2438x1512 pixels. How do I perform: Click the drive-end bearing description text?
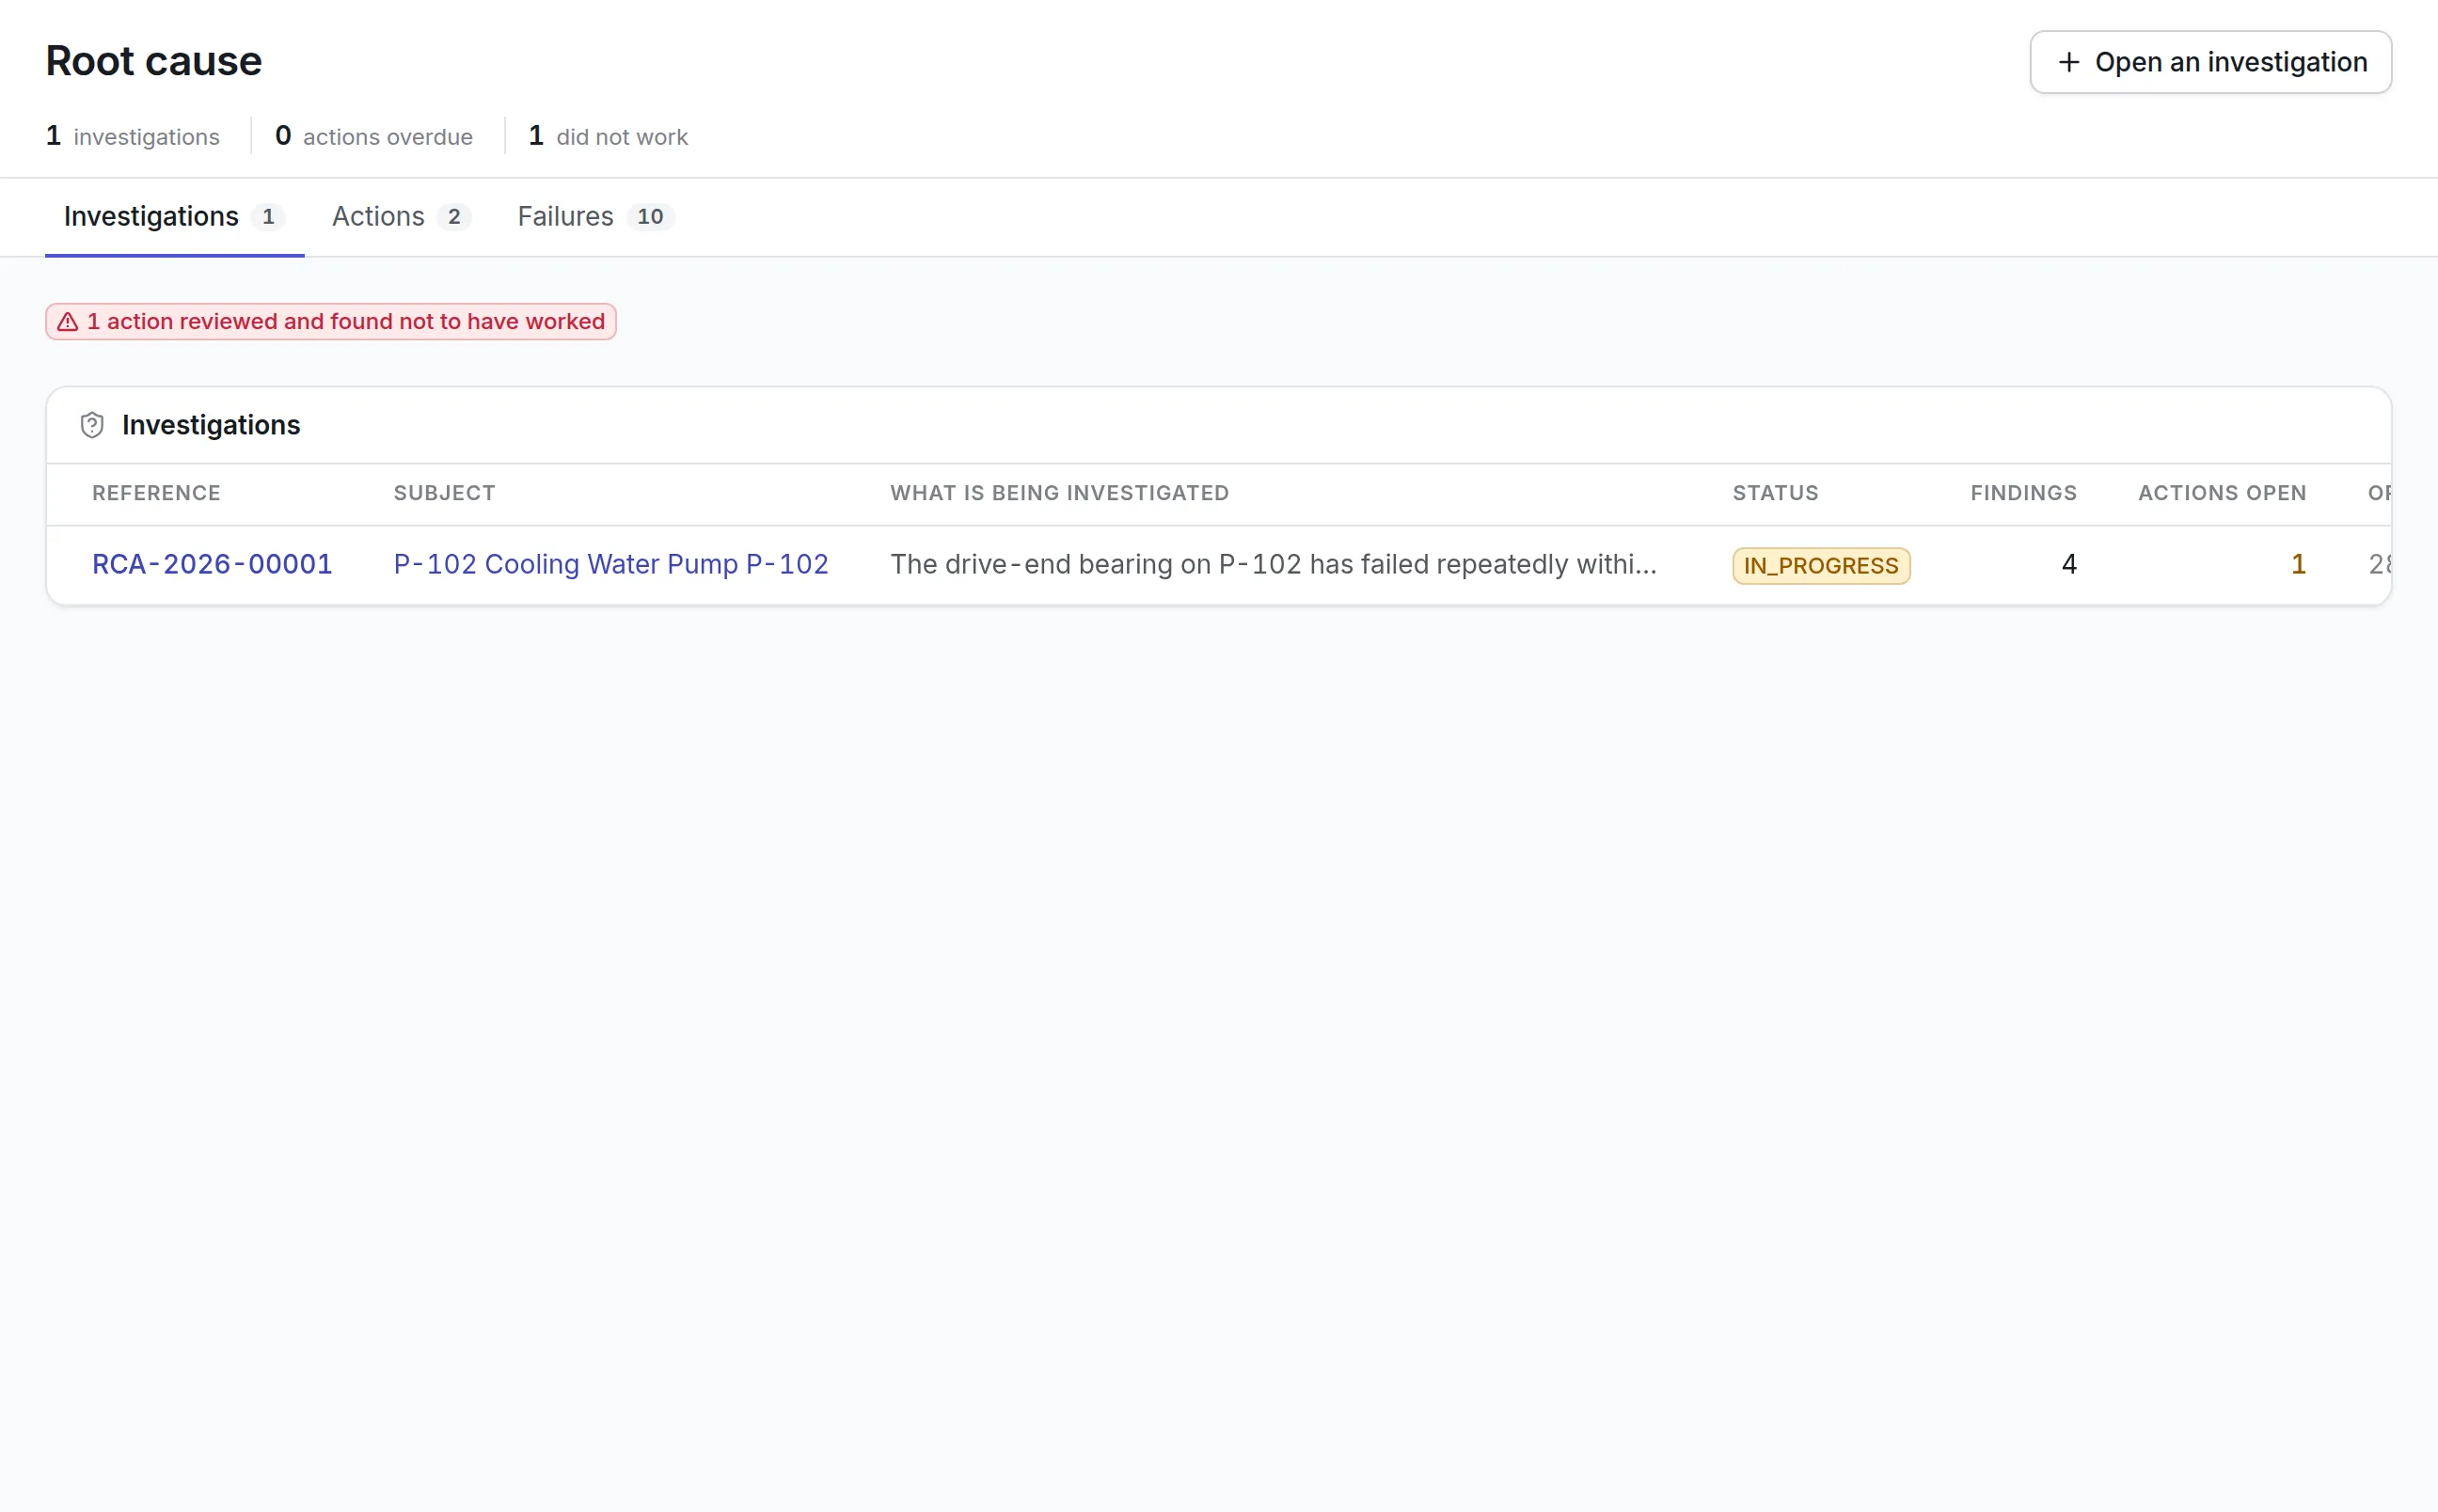tap(1273, 564)
